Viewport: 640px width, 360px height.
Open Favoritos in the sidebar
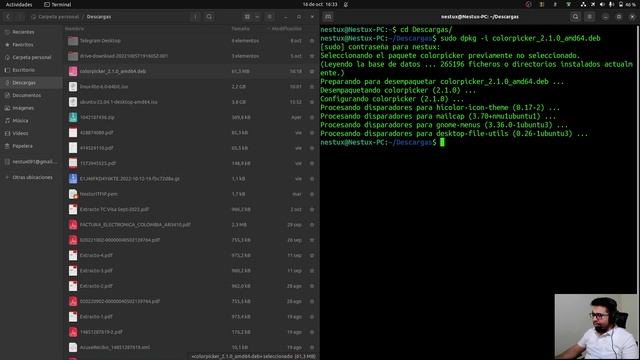tap(31, 44)
